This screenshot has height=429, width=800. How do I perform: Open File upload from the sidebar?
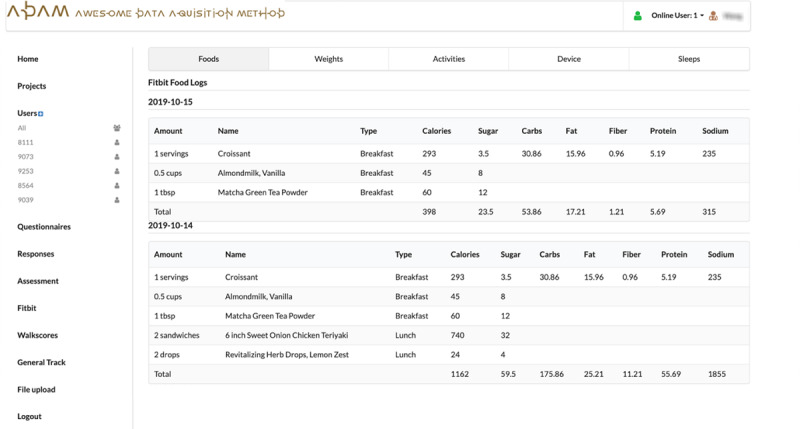(x=36, y=389)
